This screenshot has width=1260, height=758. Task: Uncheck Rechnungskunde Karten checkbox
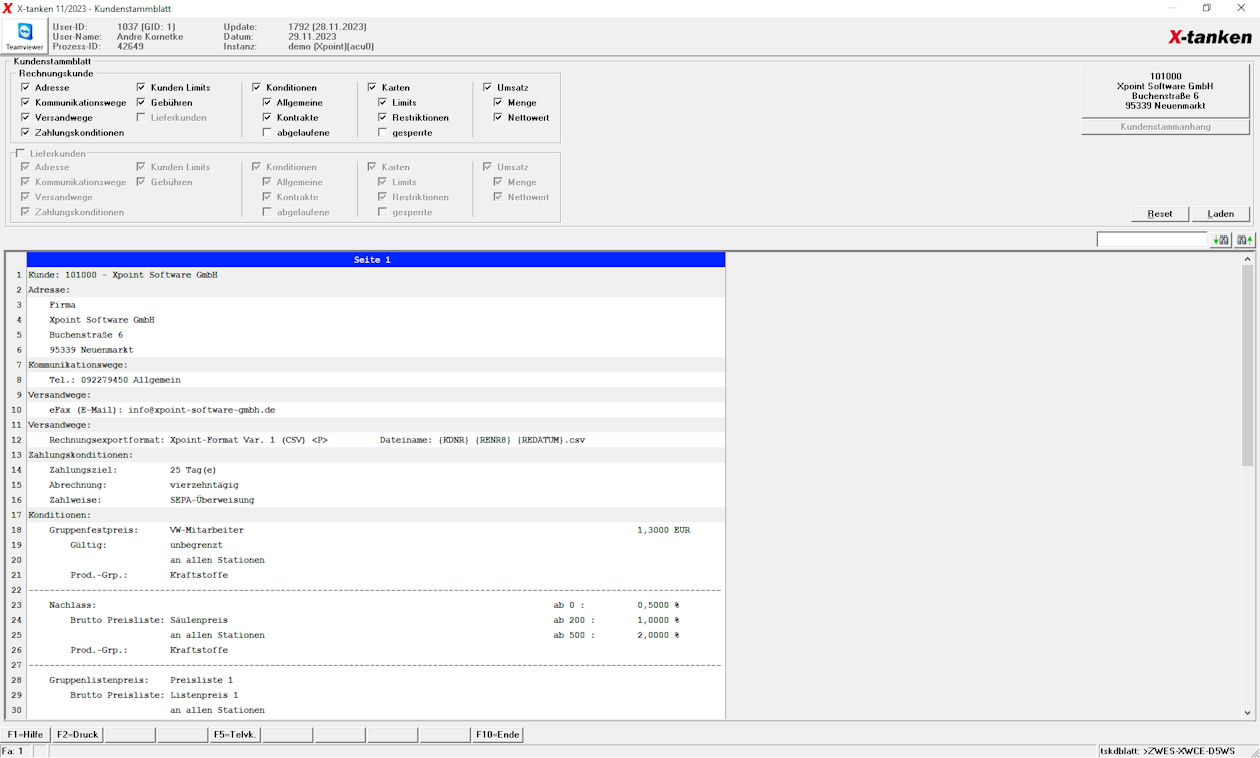tap(373, 88)
